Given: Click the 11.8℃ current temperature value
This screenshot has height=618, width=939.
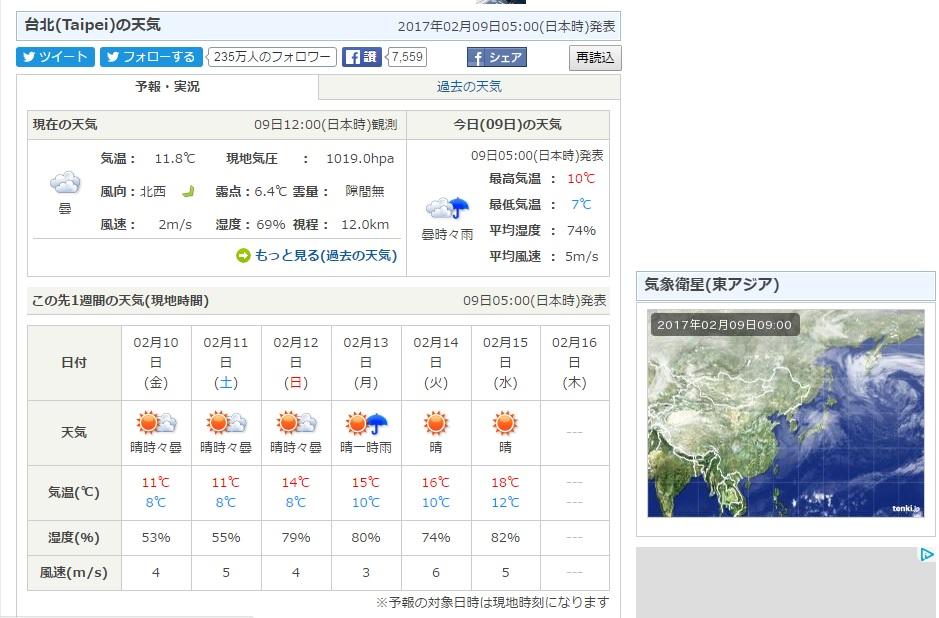Looking at the screenshot, I should click(x=175, y=159).
